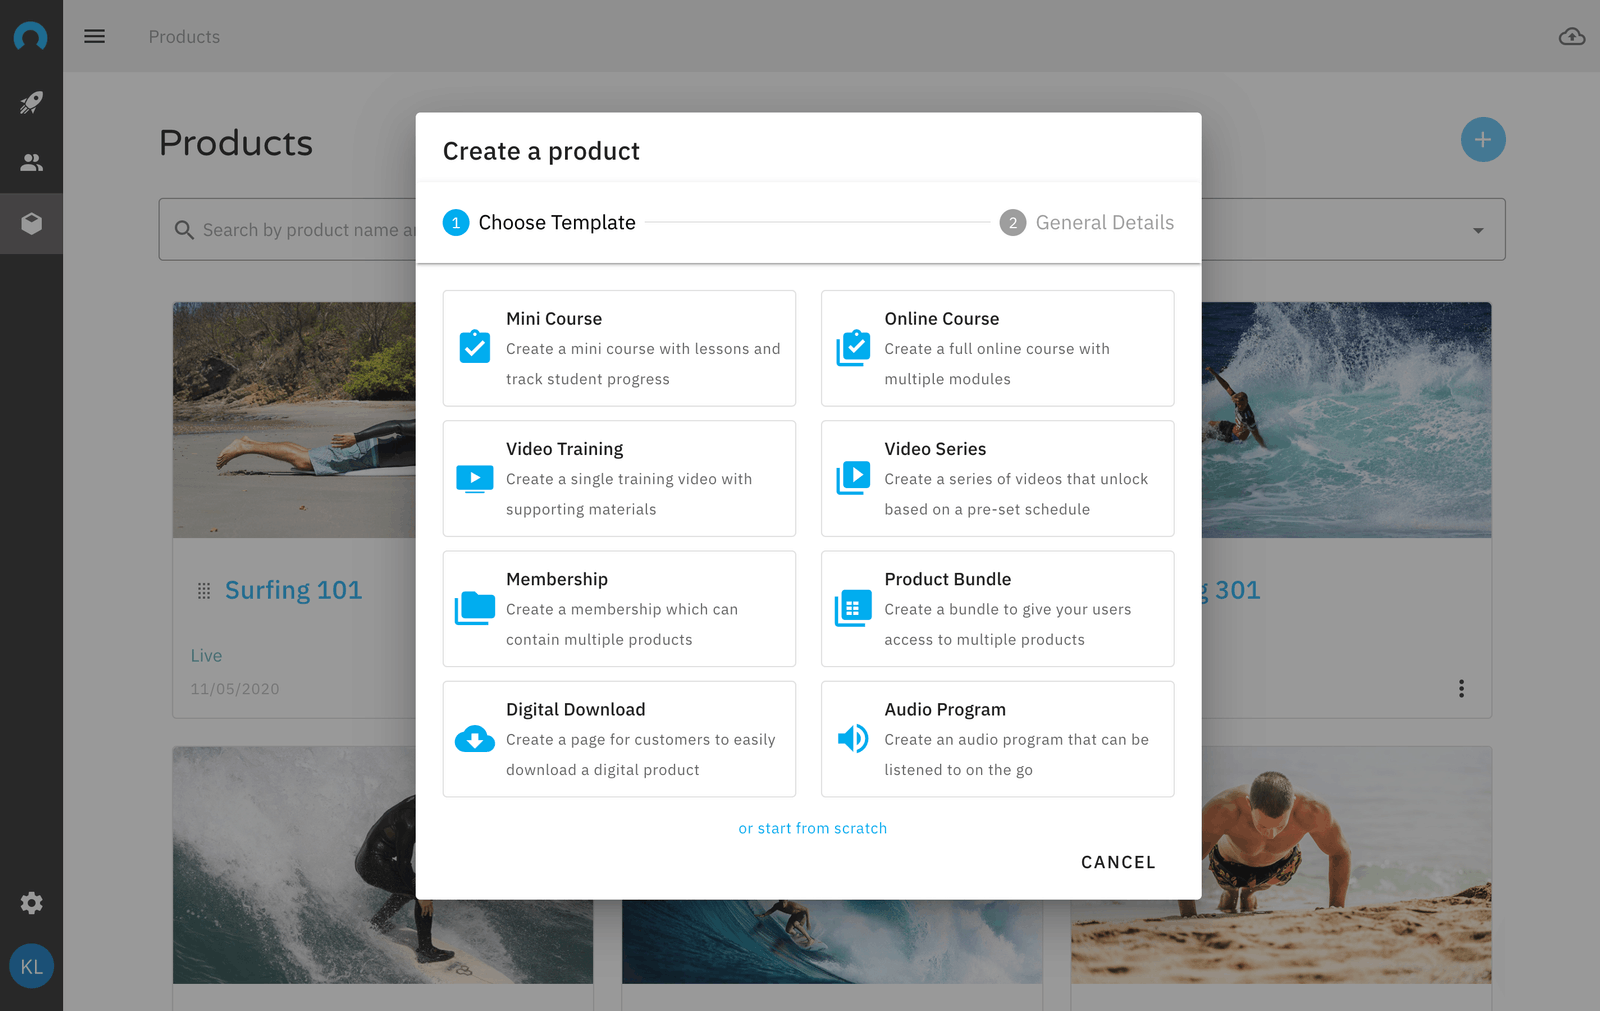
Task: Select the Audio Program speaker icon
Action: [852, 739]
